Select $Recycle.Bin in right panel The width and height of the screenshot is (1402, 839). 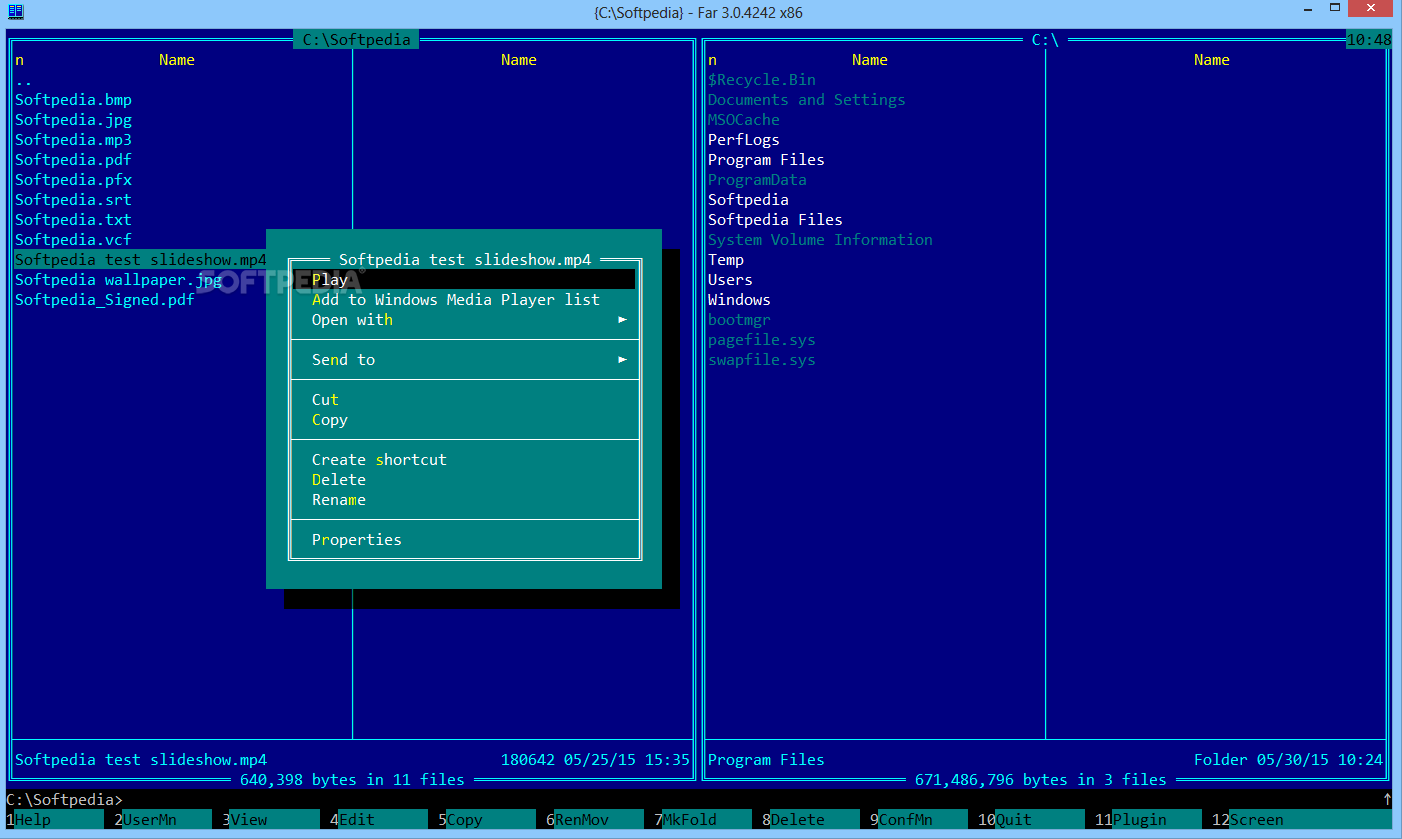tap(762, 80)
